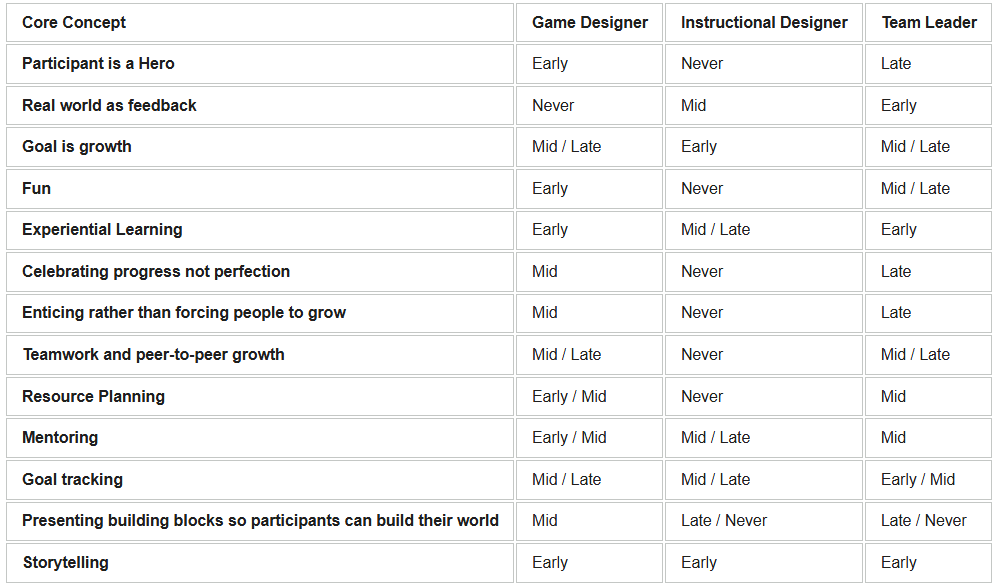Click the Experiential Learning cell
This screenshot has width=998, height=585.
tap(260, 230)
